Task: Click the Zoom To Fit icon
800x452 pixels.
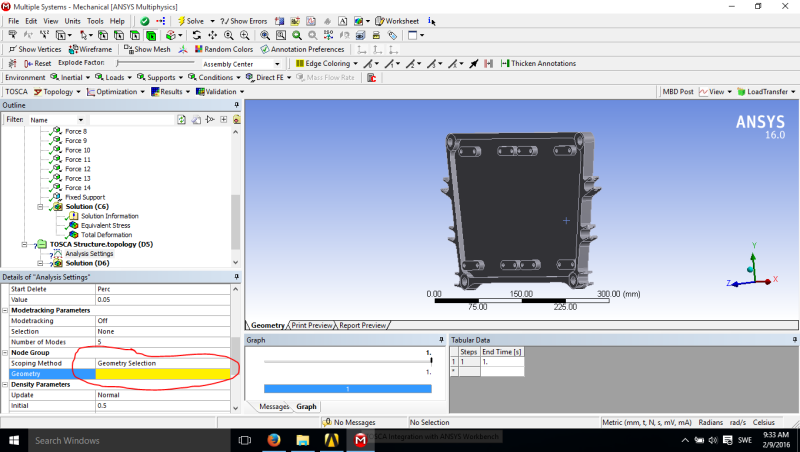Action: (265, 35)
